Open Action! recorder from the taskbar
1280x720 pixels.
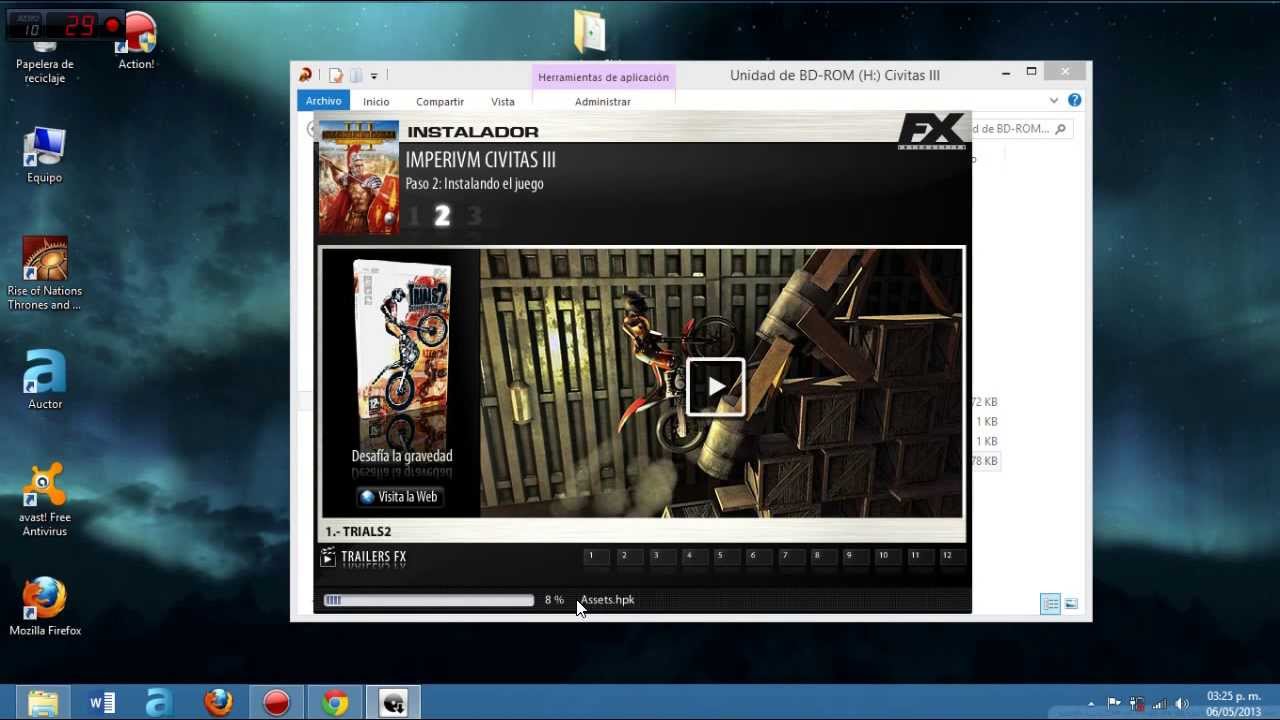[276, 703]
